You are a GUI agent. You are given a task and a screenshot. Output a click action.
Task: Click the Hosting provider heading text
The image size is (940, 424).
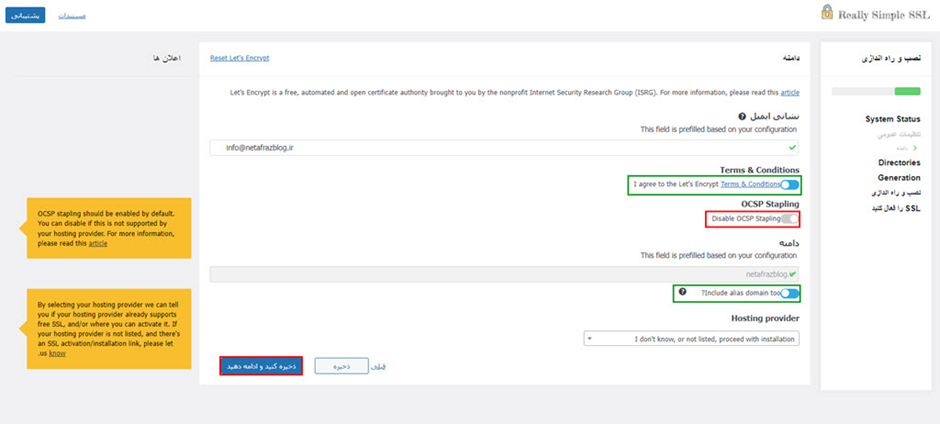click(x=765, y=318)
